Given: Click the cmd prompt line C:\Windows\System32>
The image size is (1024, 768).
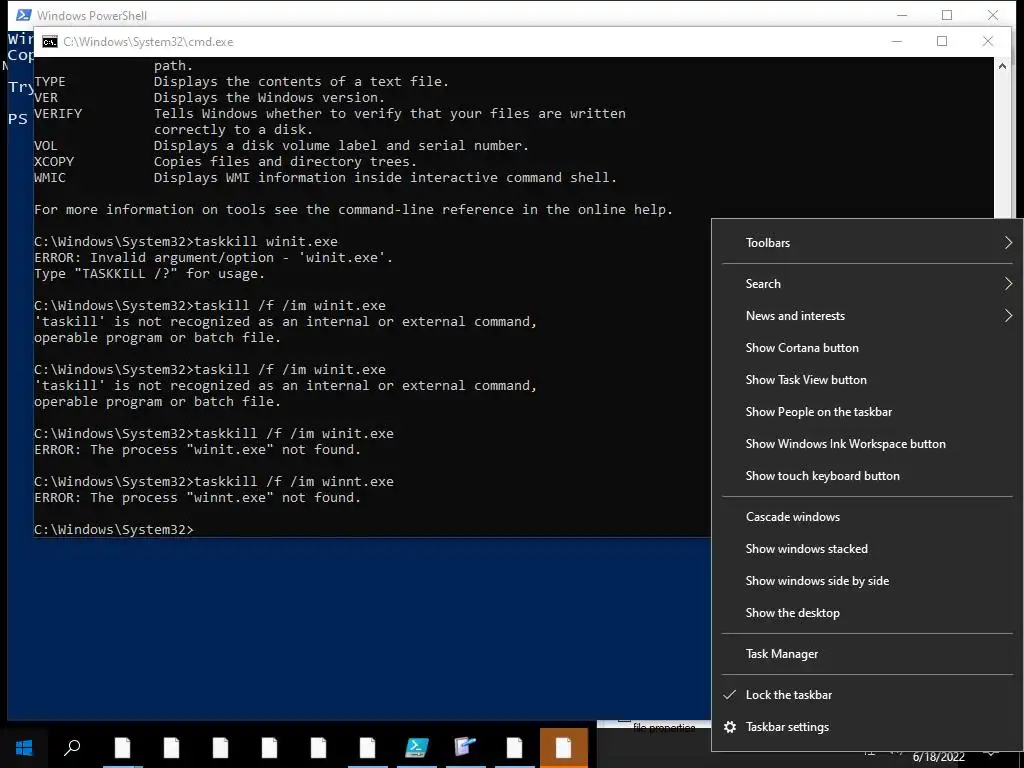Looking at the screenshot, I should 114,530.
